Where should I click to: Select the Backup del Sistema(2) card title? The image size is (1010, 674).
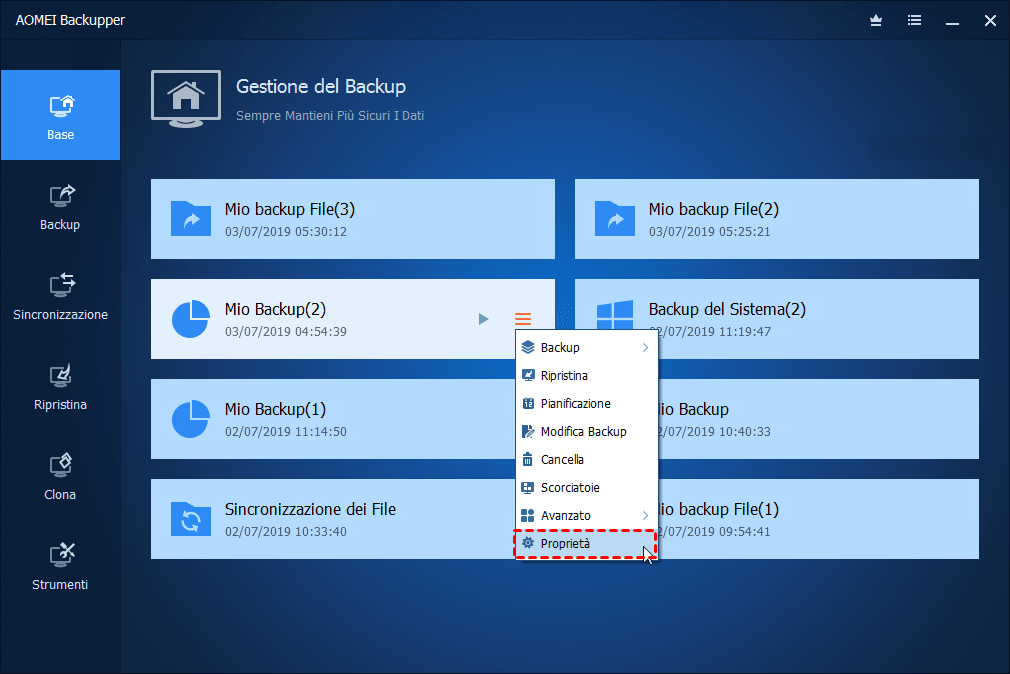pos(727,309)
